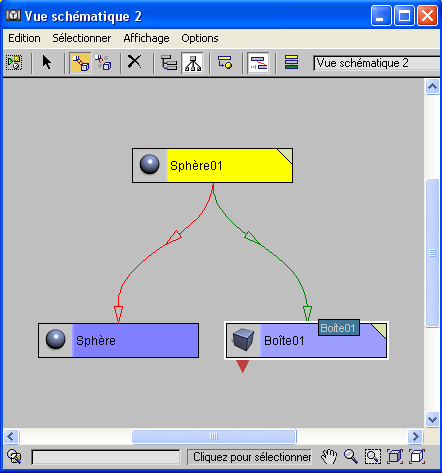Open the Vue schématique 2 name dropdown

pos(377,63)
